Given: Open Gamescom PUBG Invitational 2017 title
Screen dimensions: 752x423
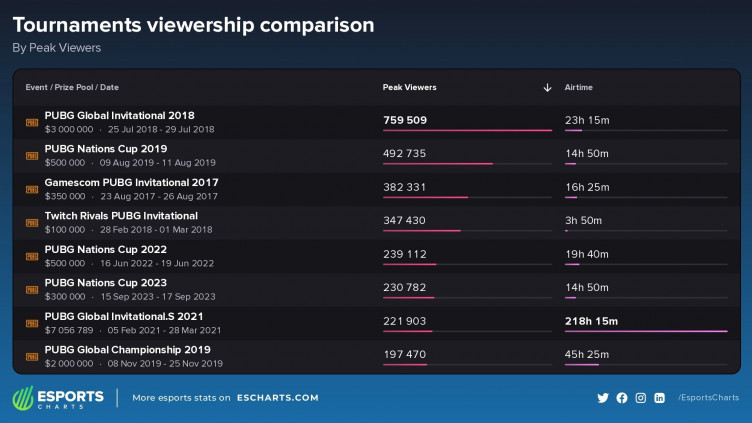Looking at the screenshot, I should 131,182.
